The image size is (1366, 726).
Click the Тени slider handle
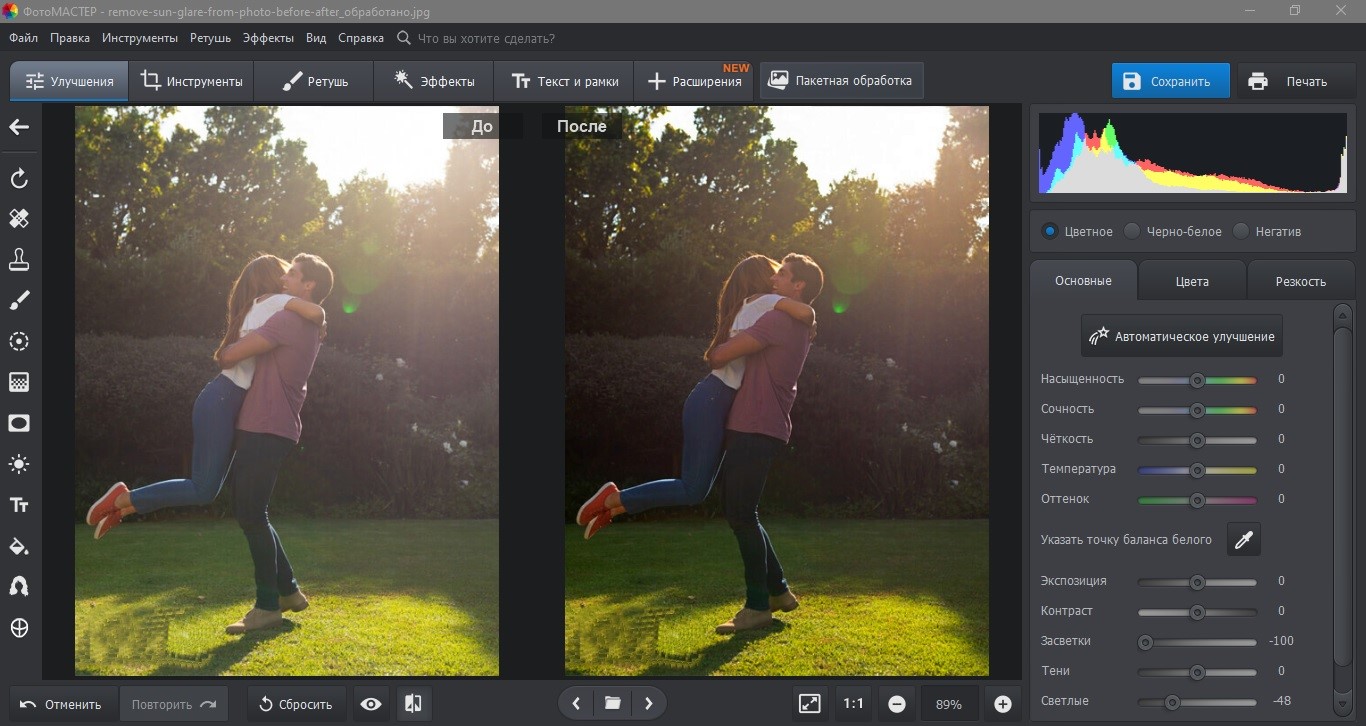click(1197, 672)
